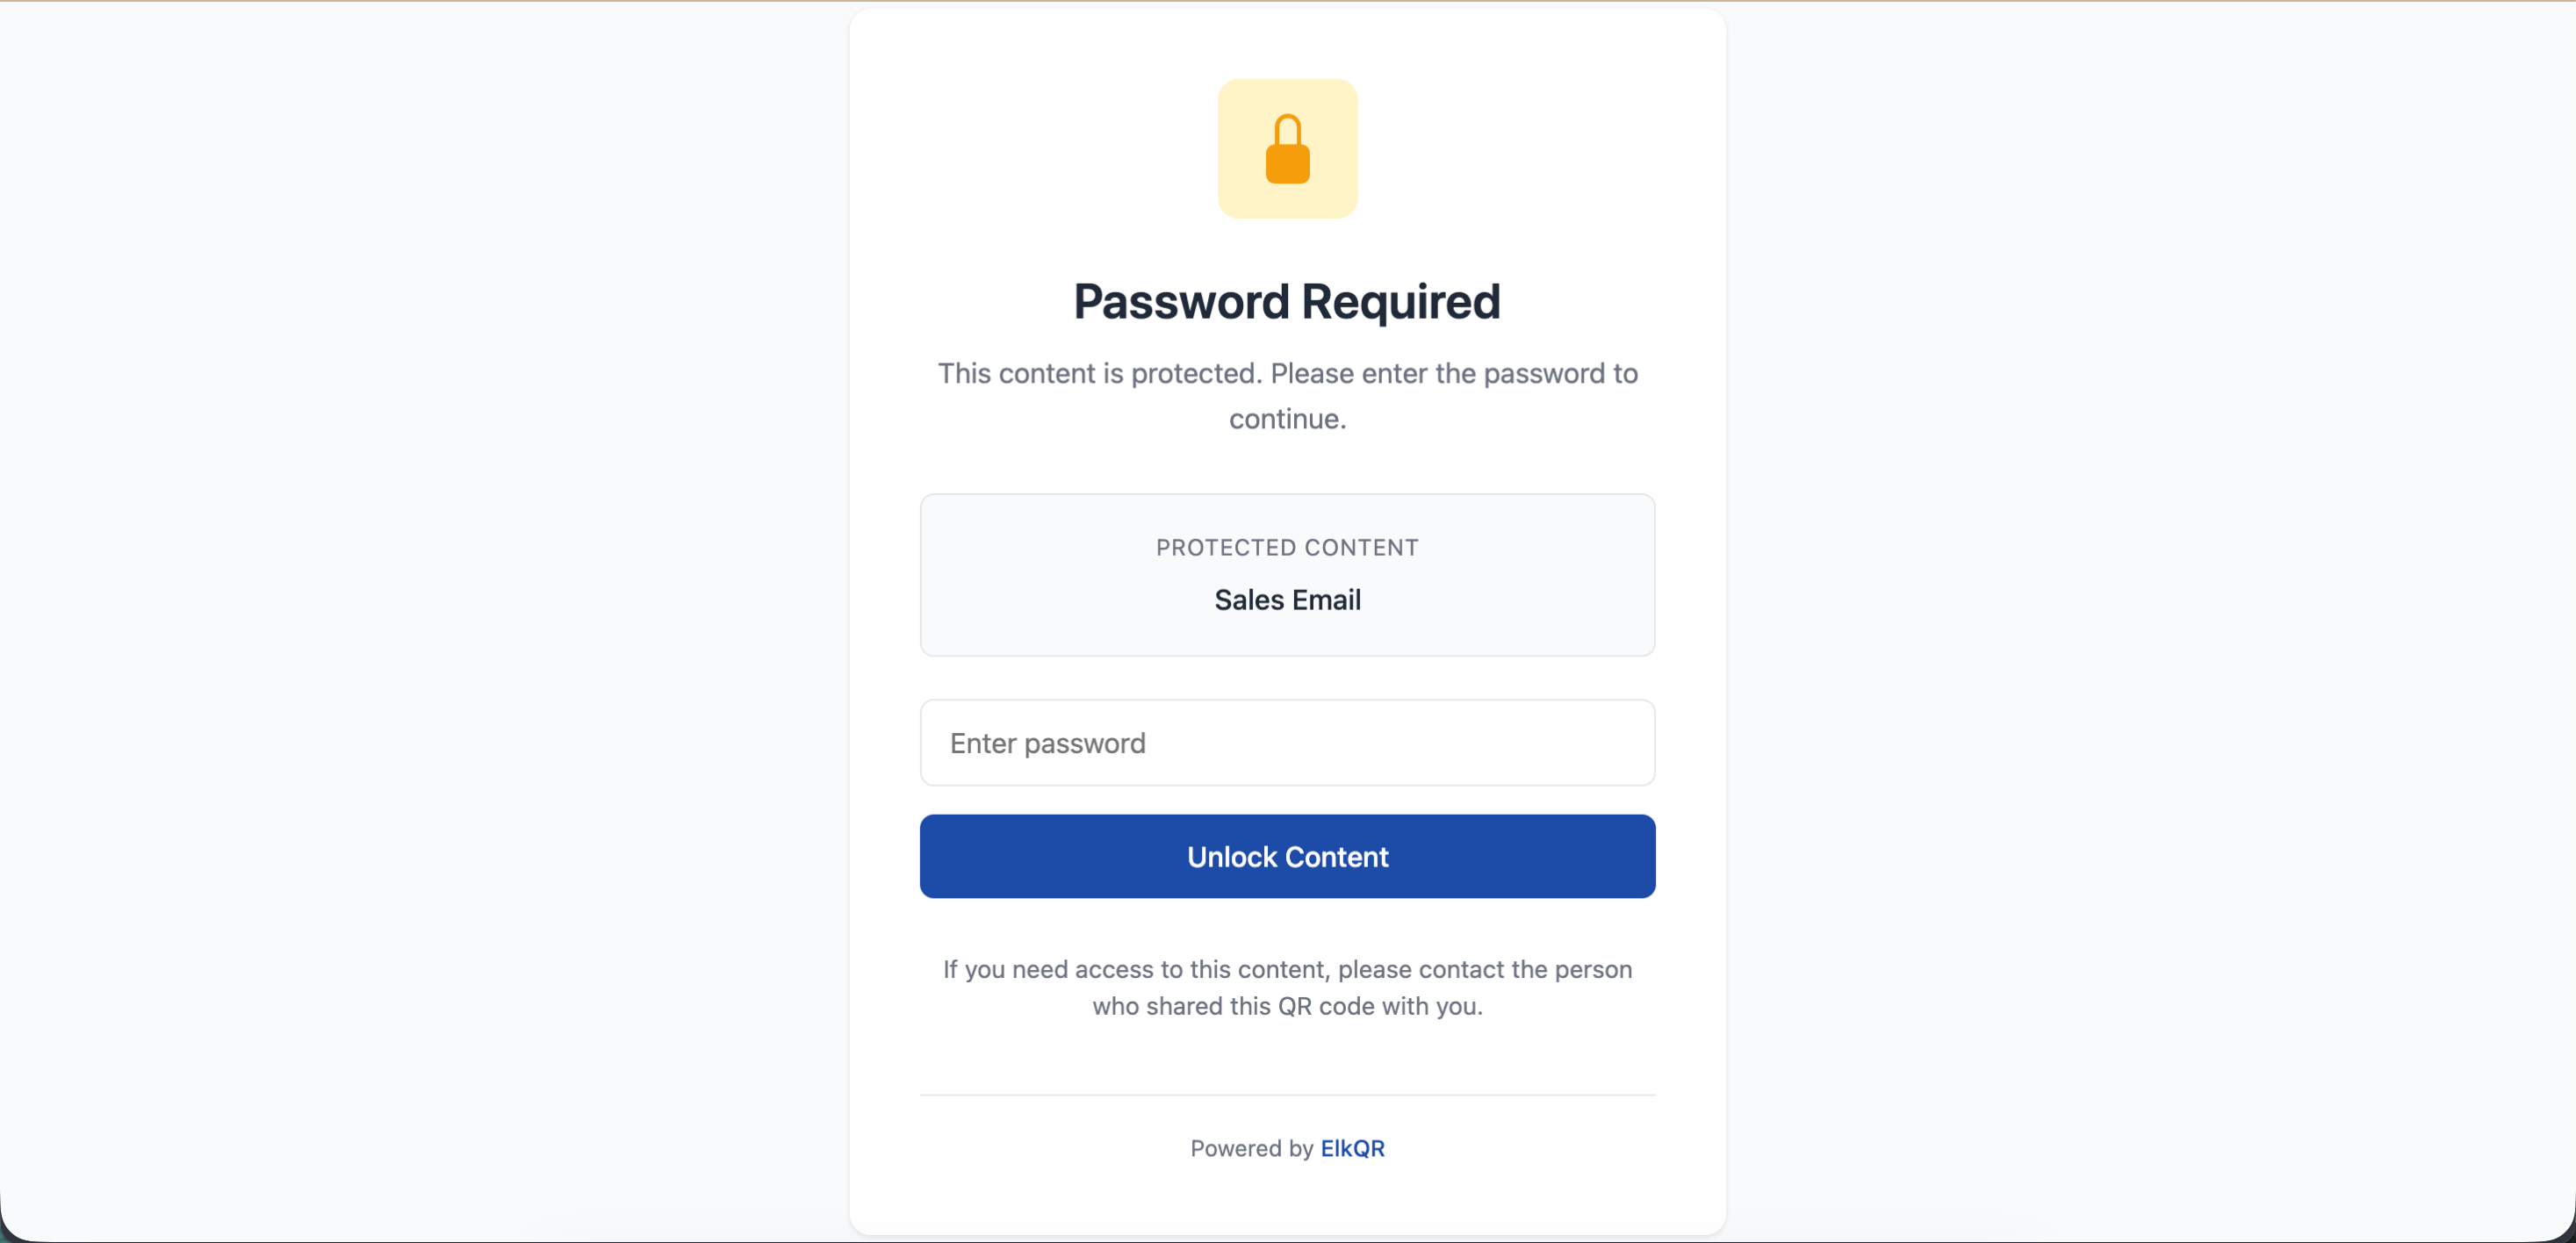Select the lock body inside the yellow square
Image resolution: width=2576 pixels, height=1243 pixels.
point(1287,165)
